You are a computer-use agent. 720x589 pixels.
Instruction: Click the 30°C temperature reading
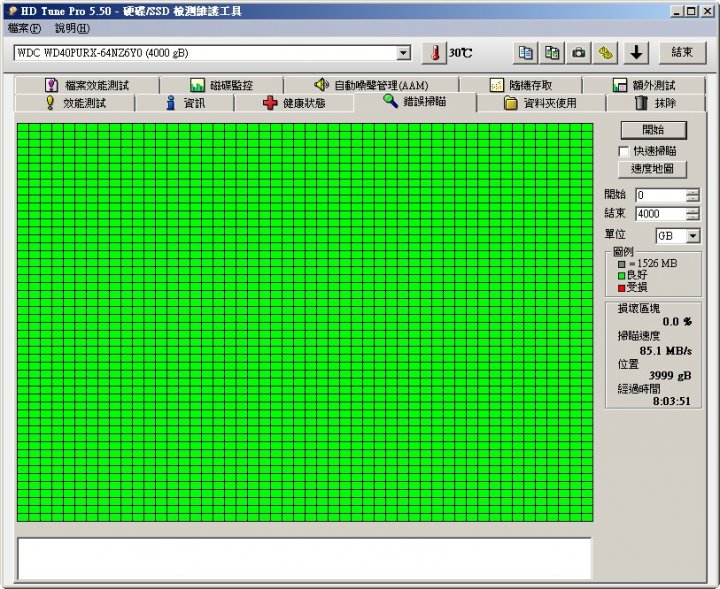tap(461, 53)
